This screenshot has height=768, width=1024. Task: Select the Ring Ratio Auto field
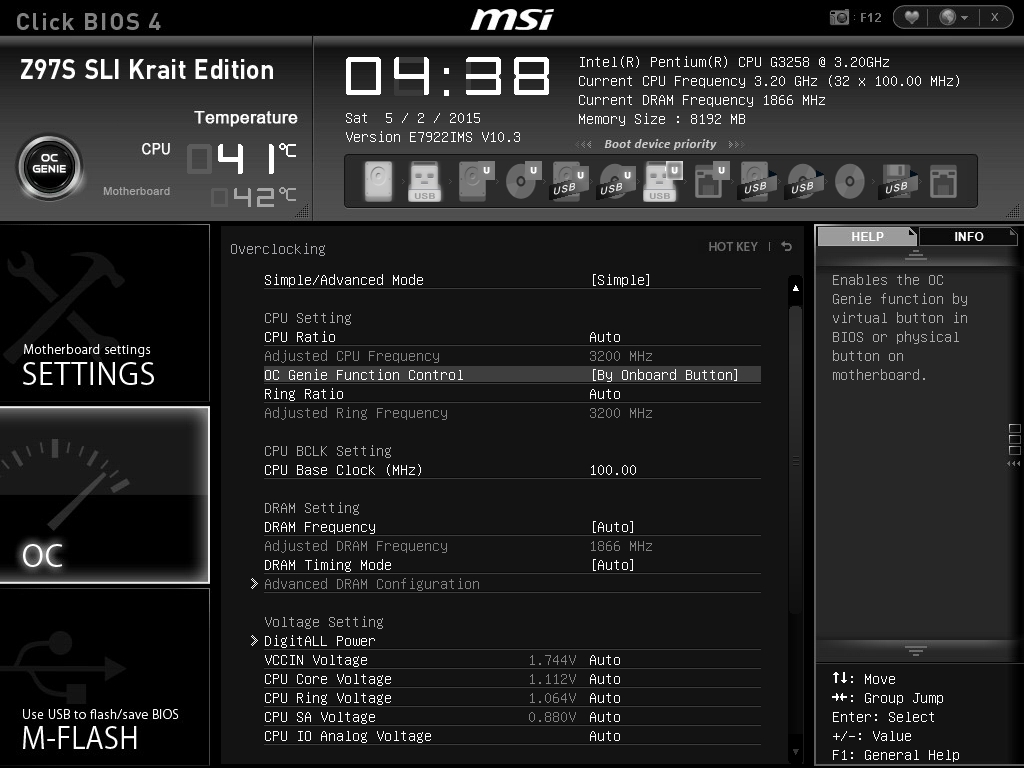(x=605, y=394)
